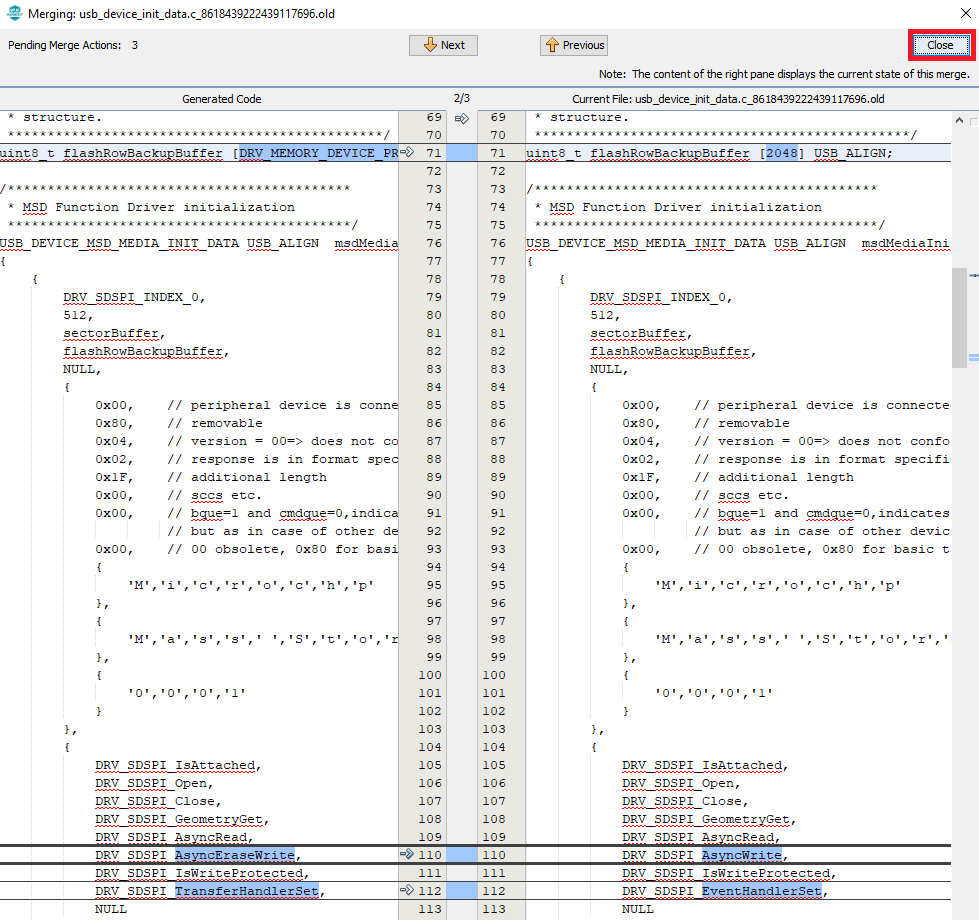
Task: Click the highlighted 2048 value in the right pane
Action: point(783,153)
